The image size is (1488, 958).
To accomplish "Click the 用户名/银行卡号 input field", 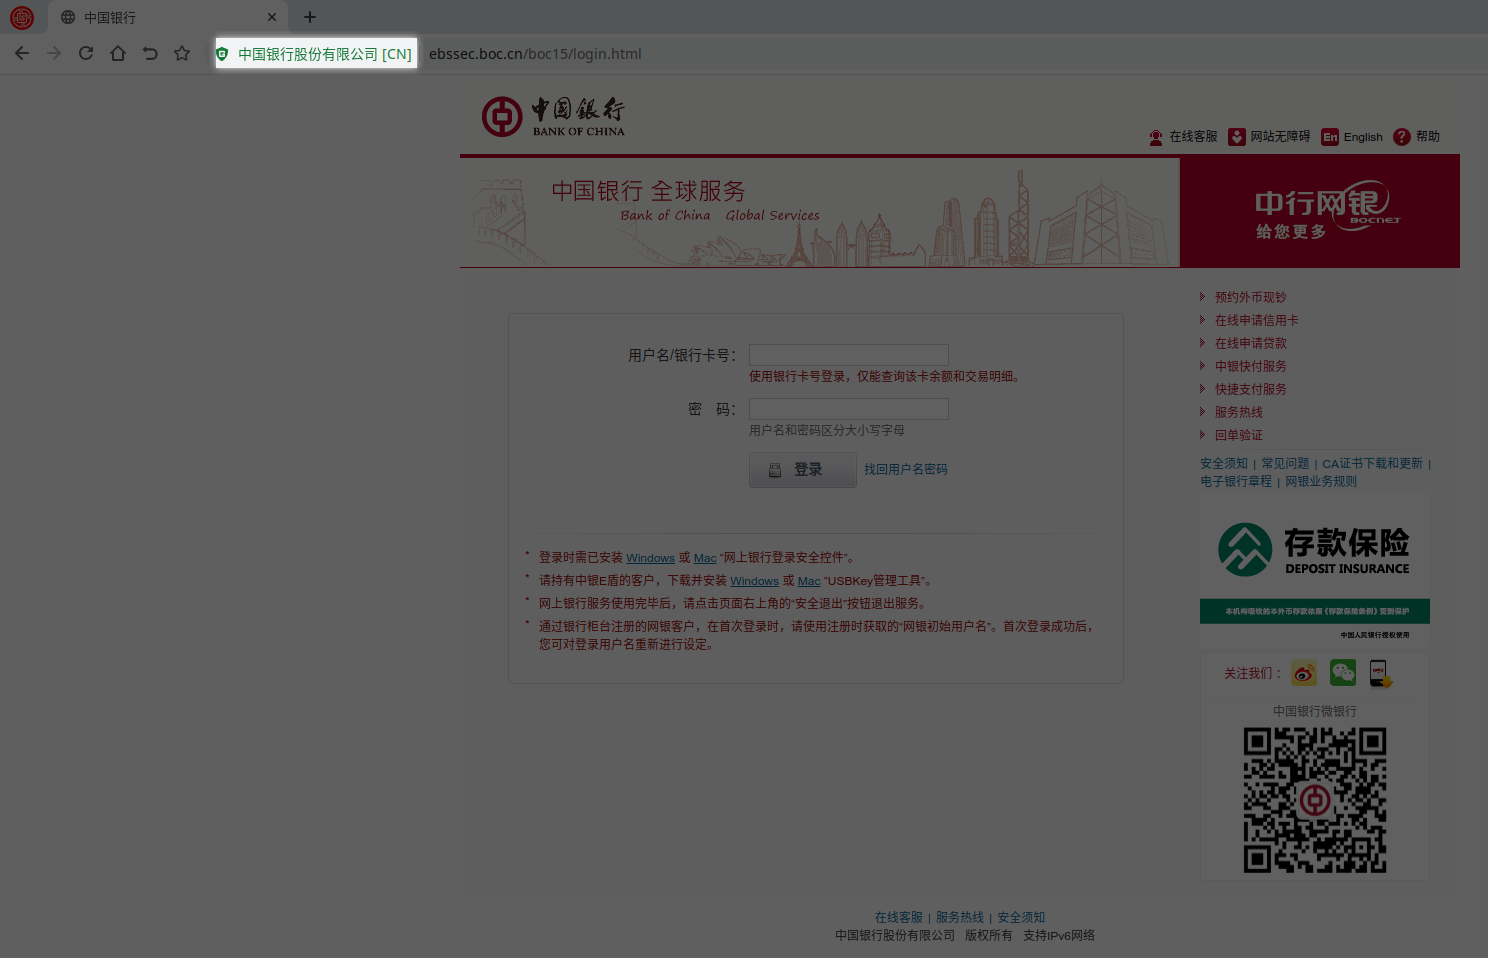I will [x=849, y=355].
